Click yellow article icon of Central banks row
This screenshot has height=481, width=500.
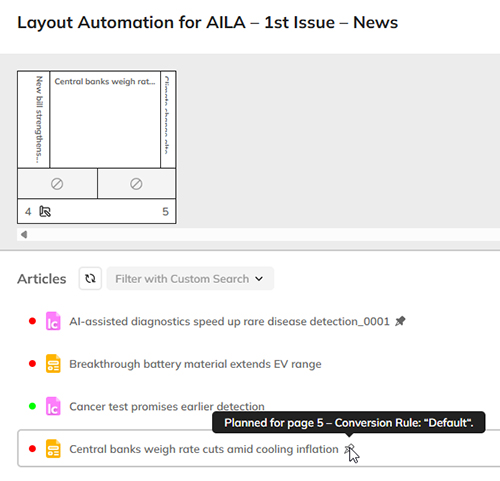53,449
